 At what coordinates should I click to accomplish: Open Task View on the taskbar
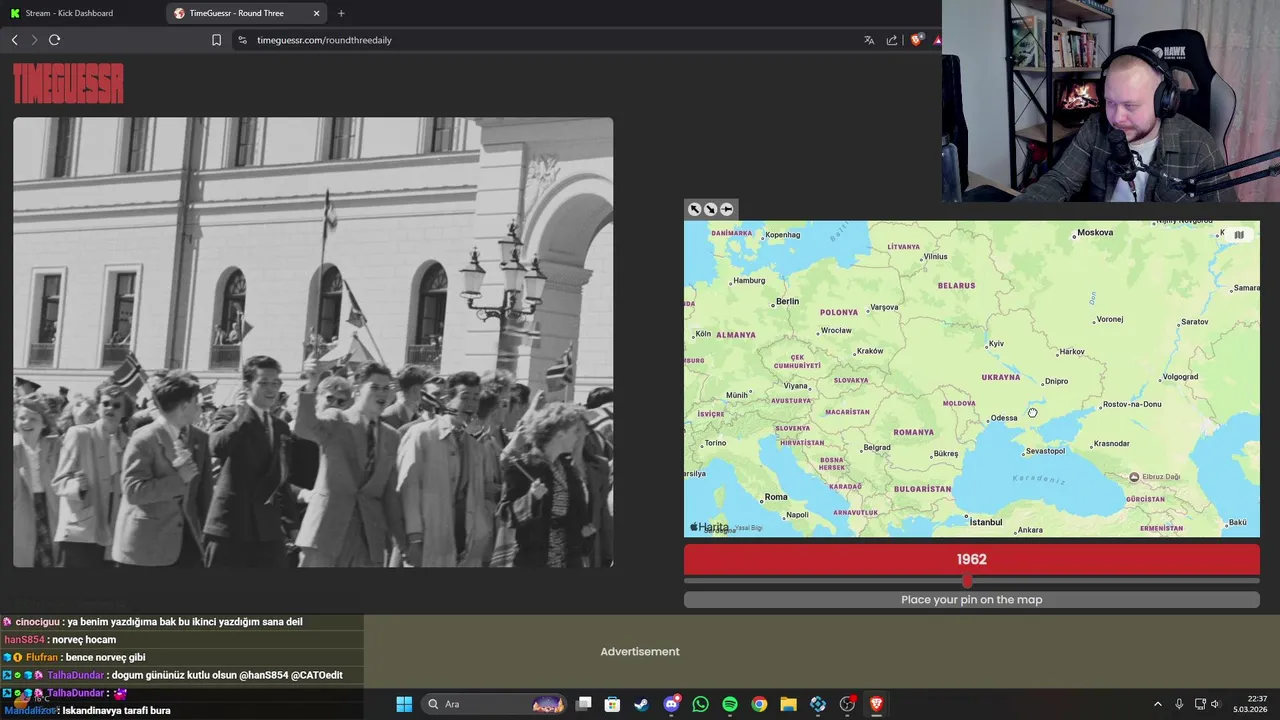point(584,704)
